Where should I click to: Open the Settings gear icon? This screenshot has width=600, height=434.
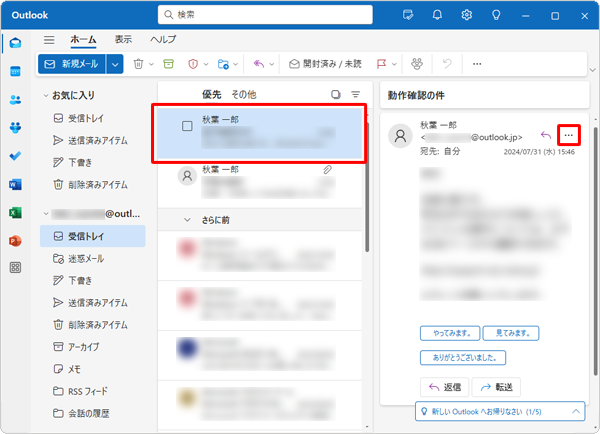[466, 15]
